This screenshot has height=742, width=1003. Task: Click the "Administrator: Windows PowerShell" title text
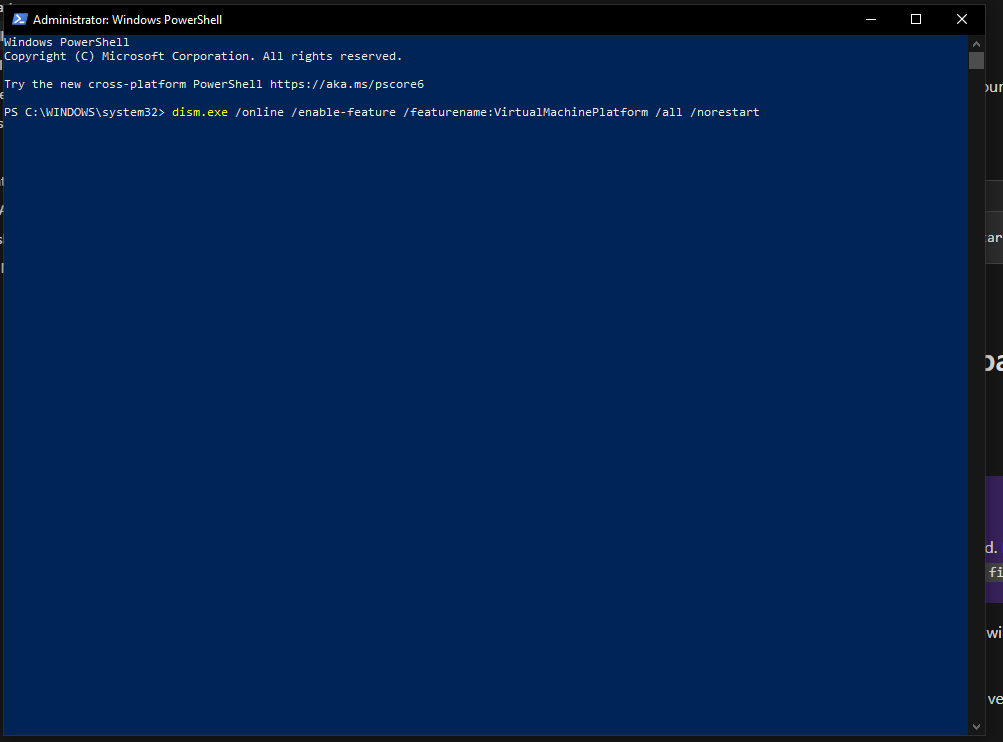(x=127, y=20)
